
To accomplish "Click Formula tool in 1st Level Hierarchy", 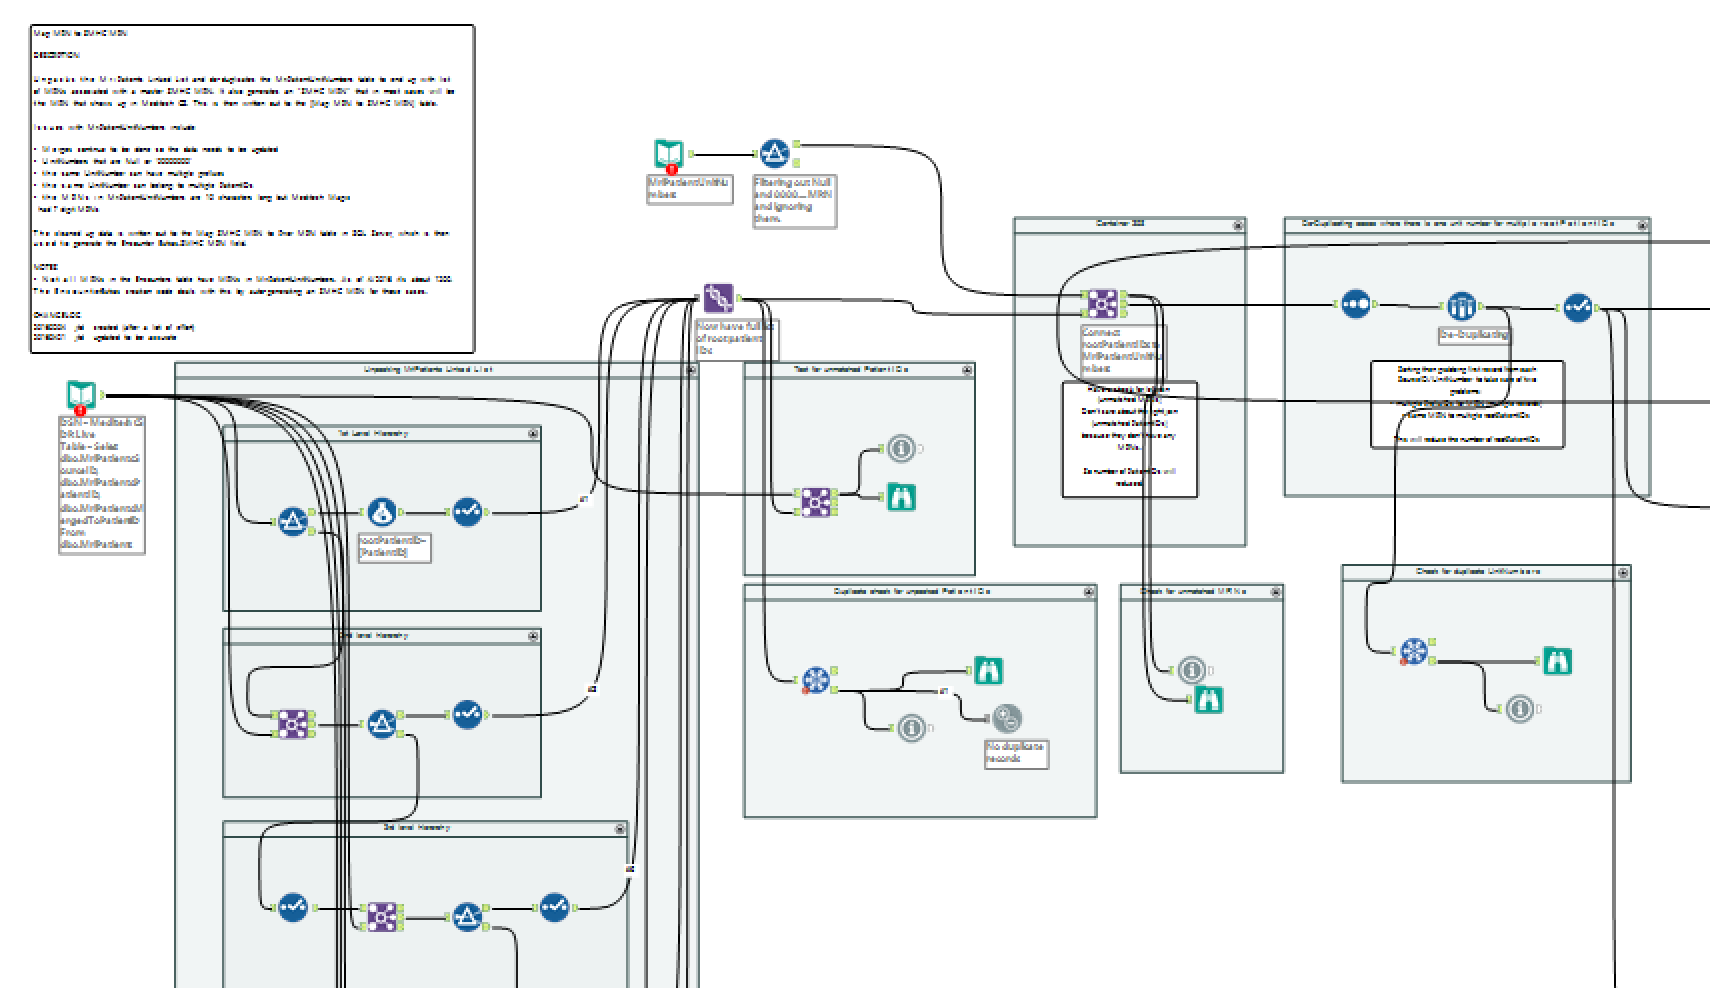I will (381, 513).
